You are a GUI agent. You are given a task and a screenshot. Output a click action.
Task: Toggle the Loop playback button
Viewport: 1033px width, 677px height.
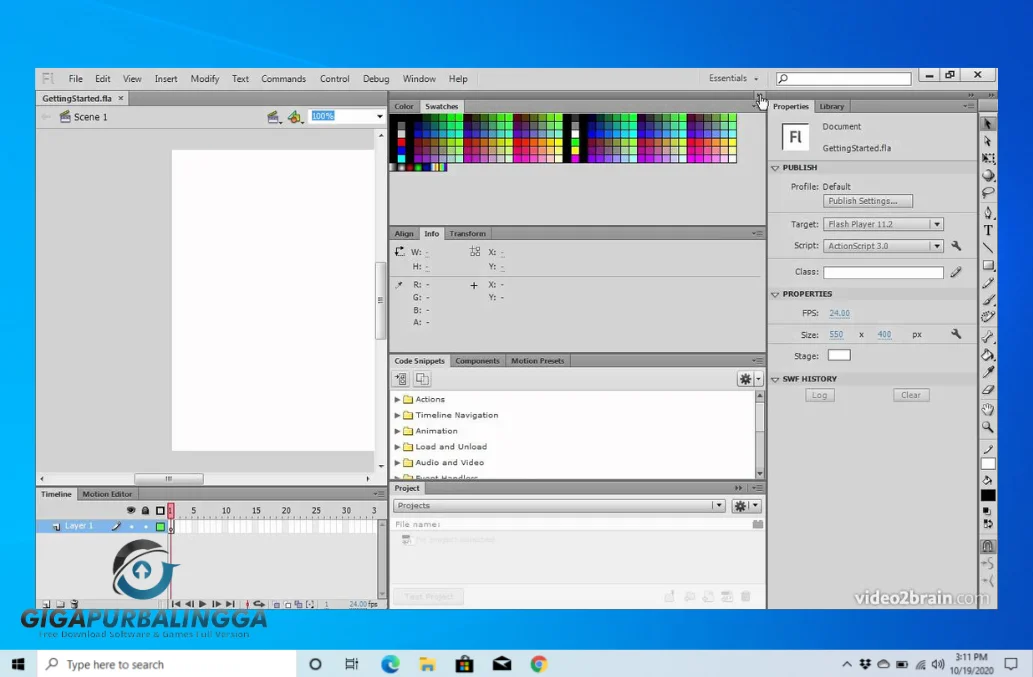click(260, 604)
